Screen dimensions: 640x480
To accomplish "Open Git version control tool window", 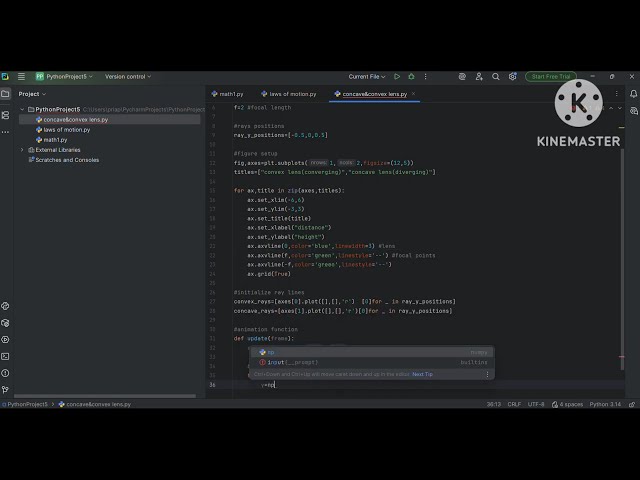I will [5, 390].
